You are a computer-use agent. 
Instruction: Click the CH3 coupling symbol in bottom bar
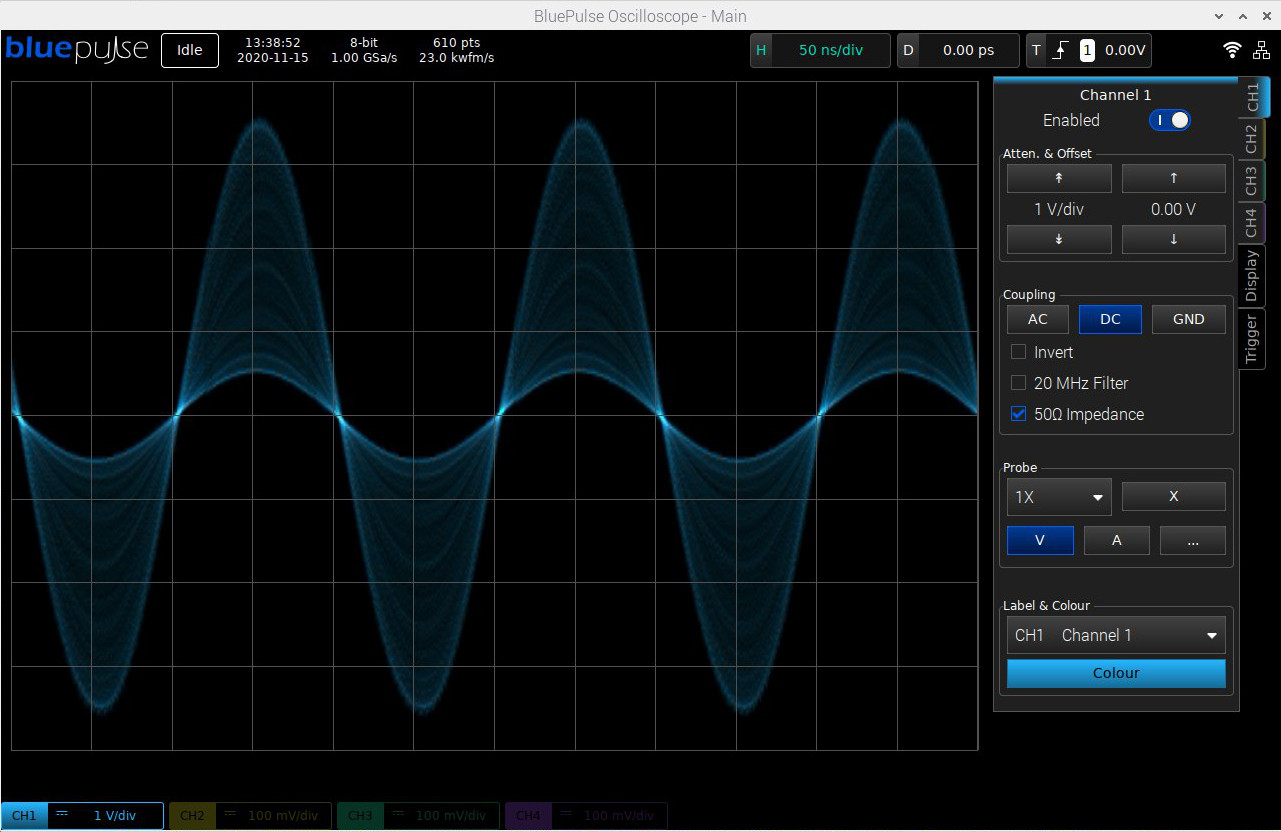398,814
